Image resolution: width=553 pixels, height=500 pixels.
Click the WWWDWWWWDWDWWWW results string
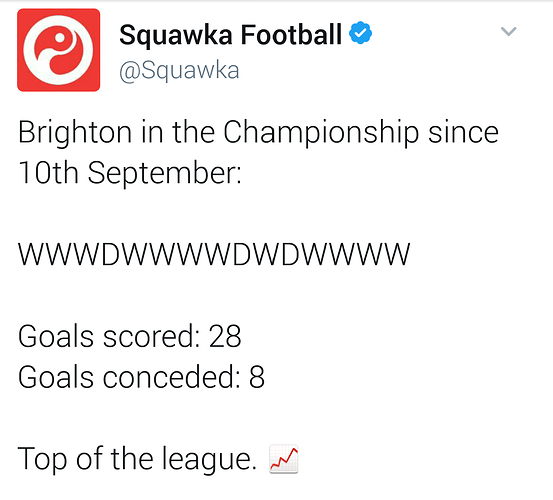(x=214, y=254)
